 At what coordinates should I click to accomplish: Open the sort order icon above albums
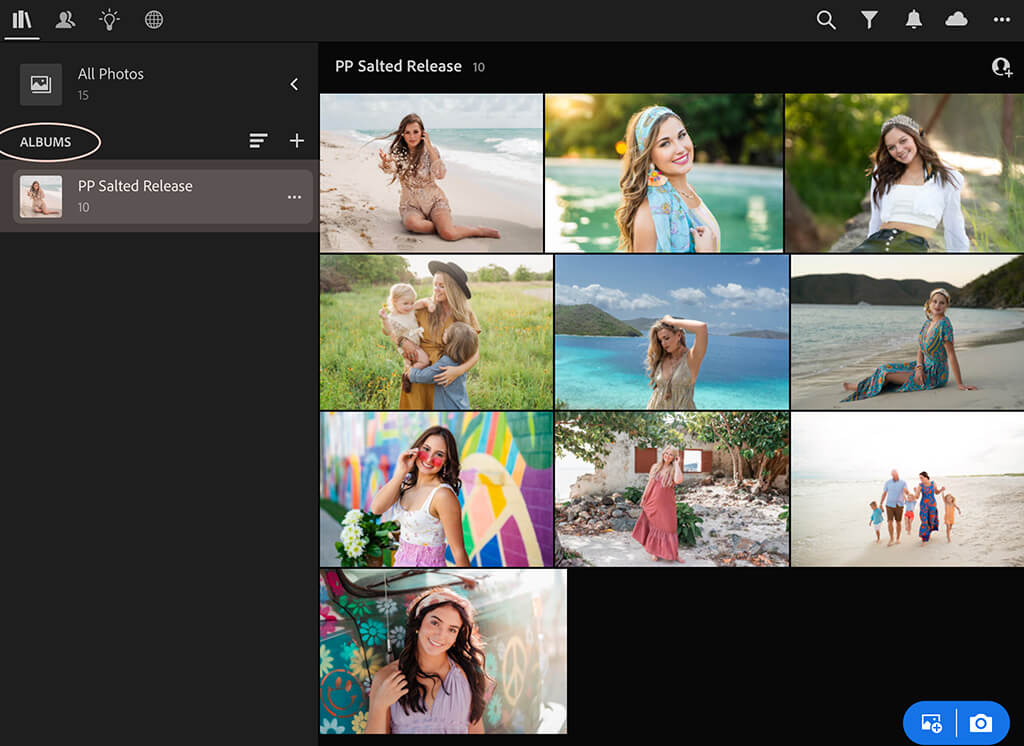(258, 141)
